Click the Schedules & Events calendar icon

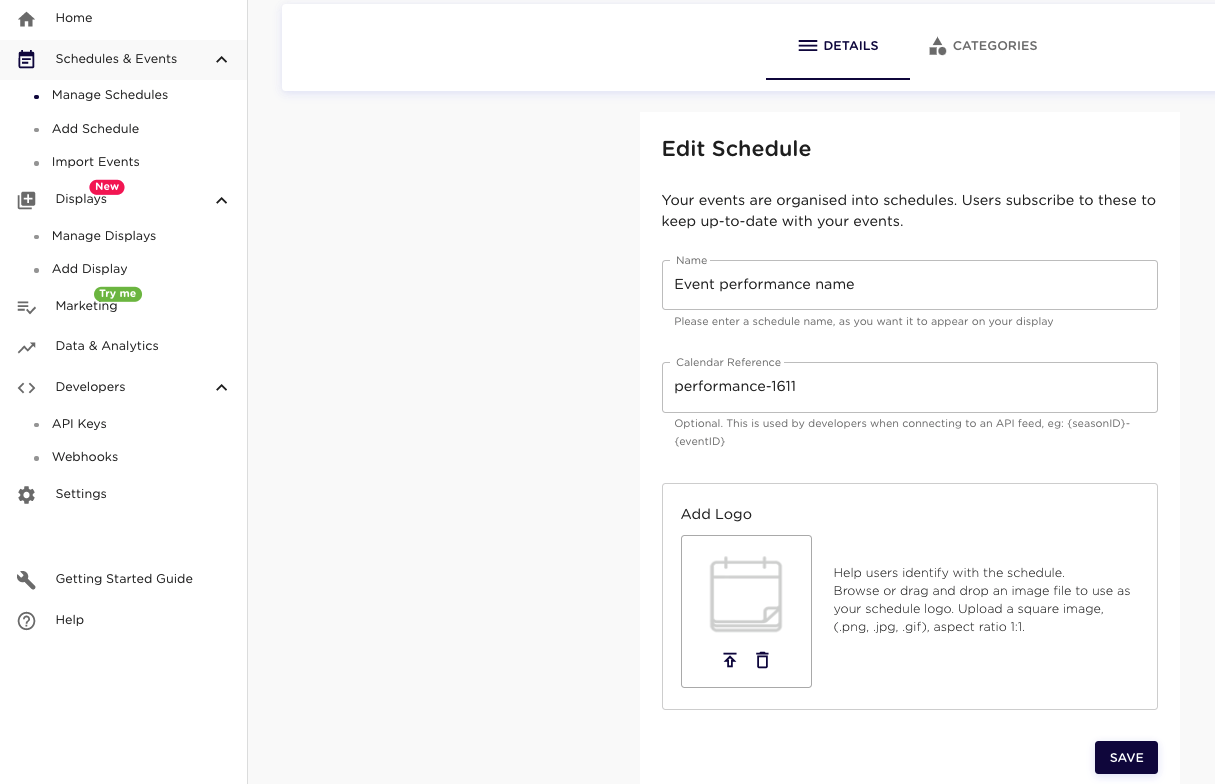coord(27,60)
